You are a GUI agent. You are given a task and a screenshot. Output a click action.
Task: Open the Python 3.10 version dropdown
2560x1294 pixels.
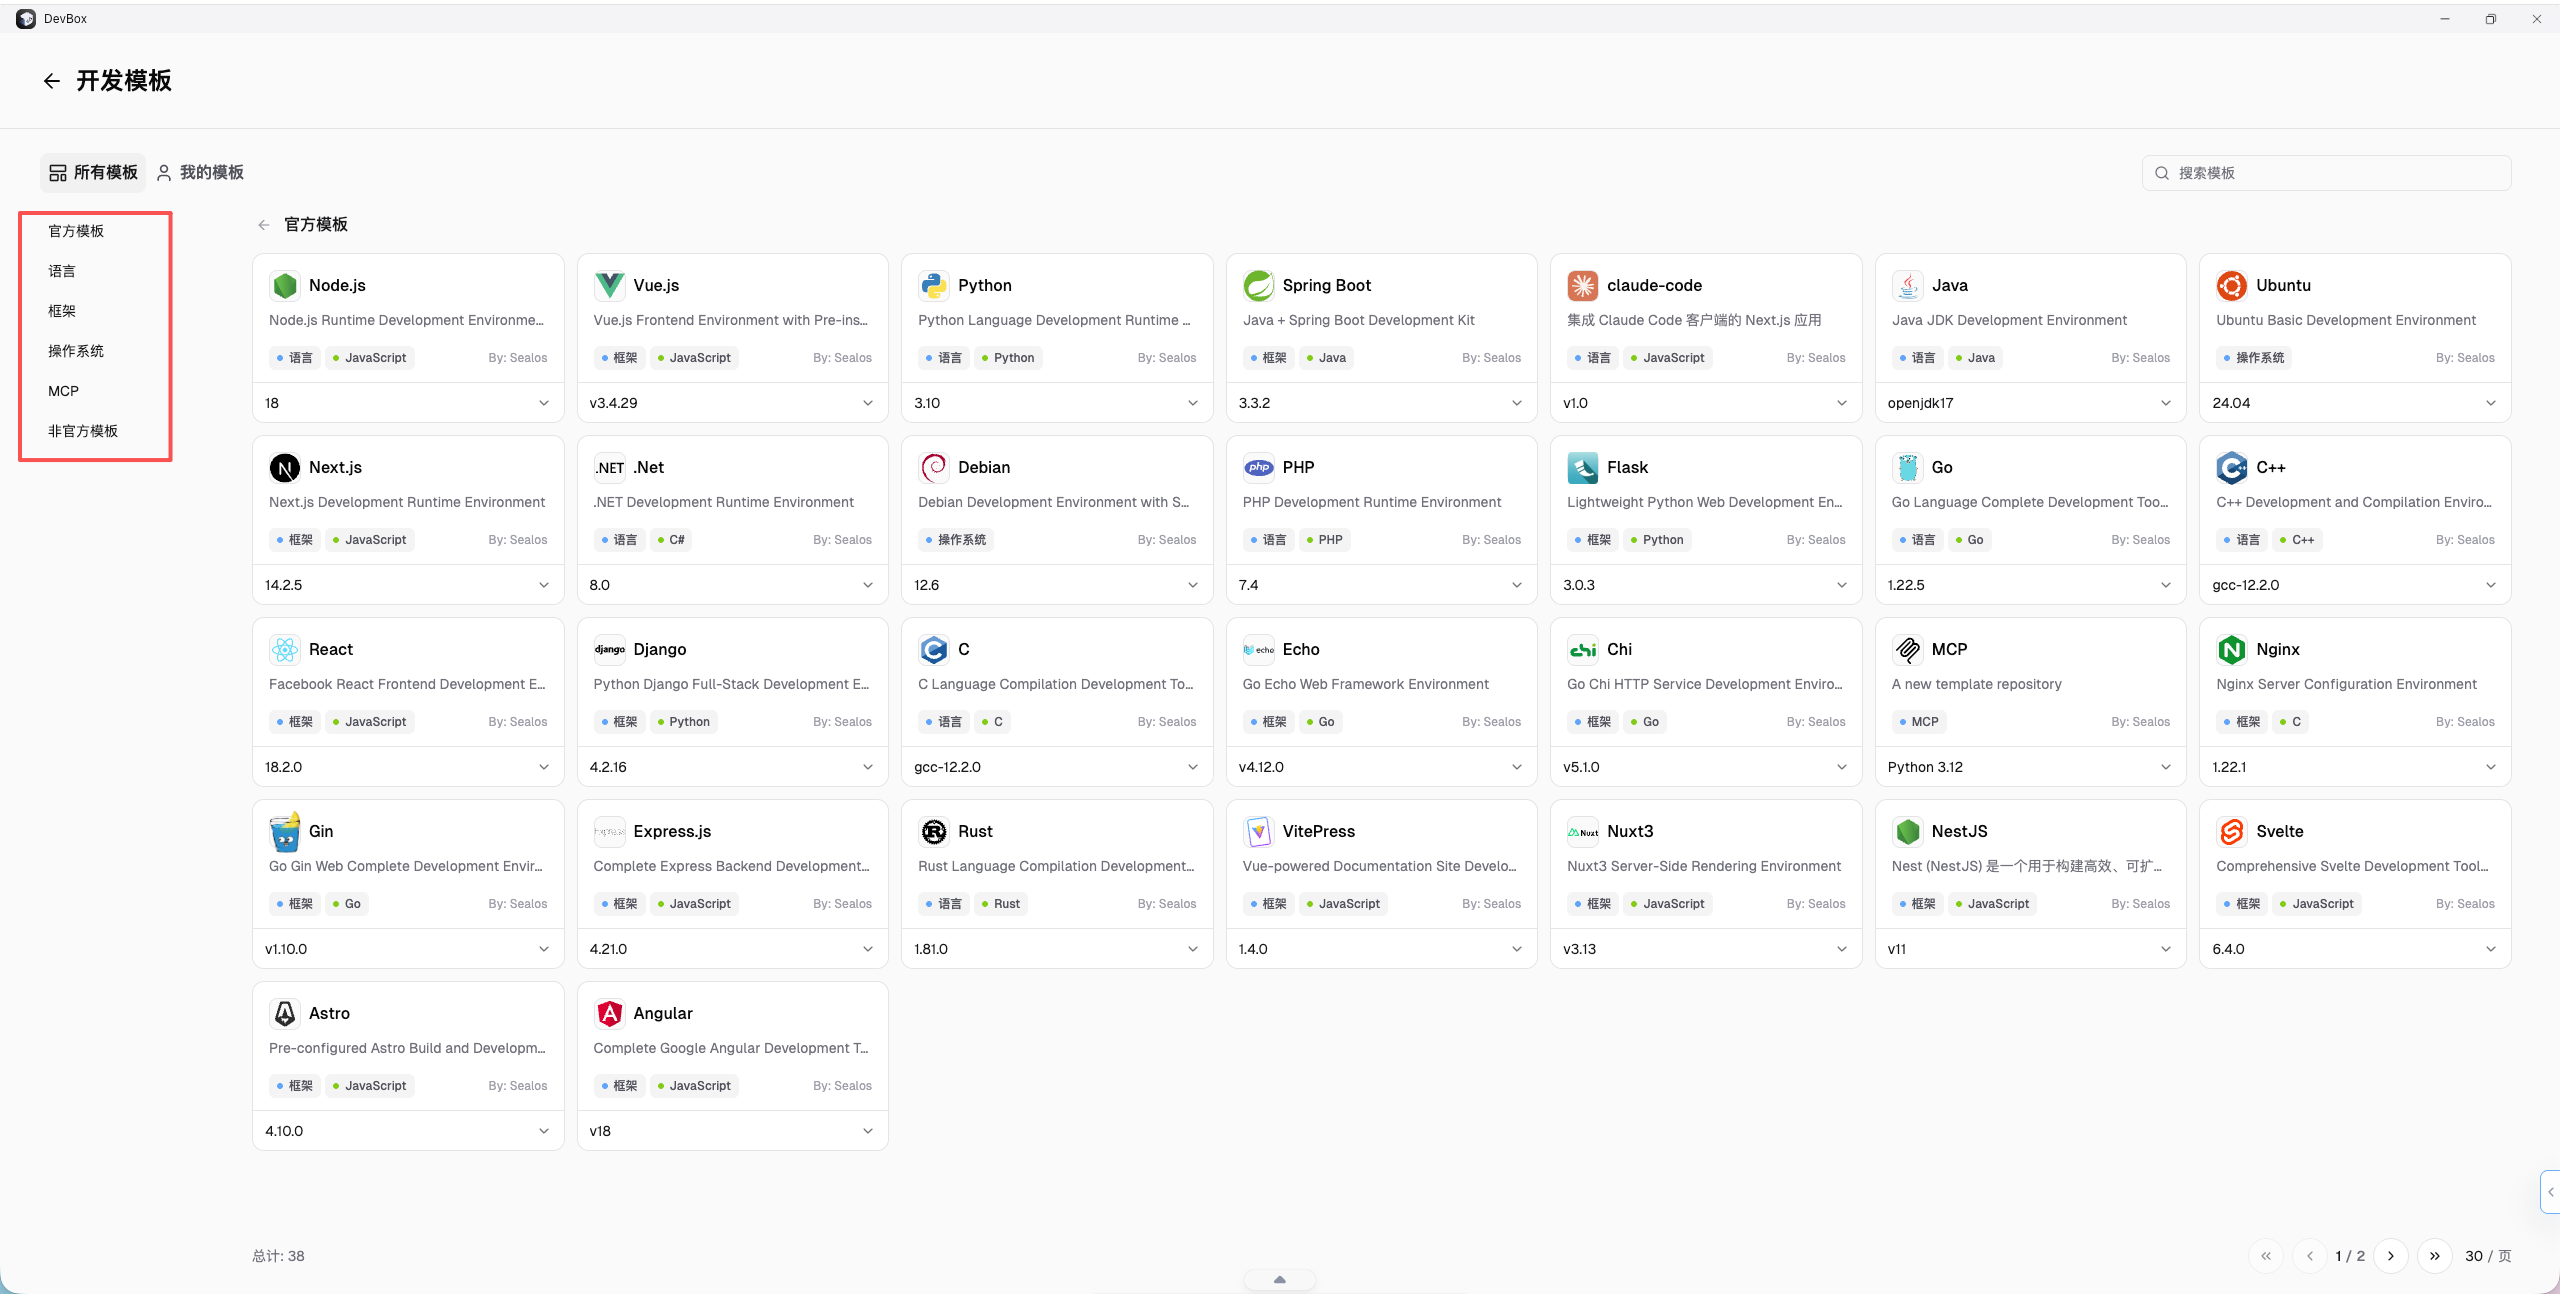tap(1057, 403)
